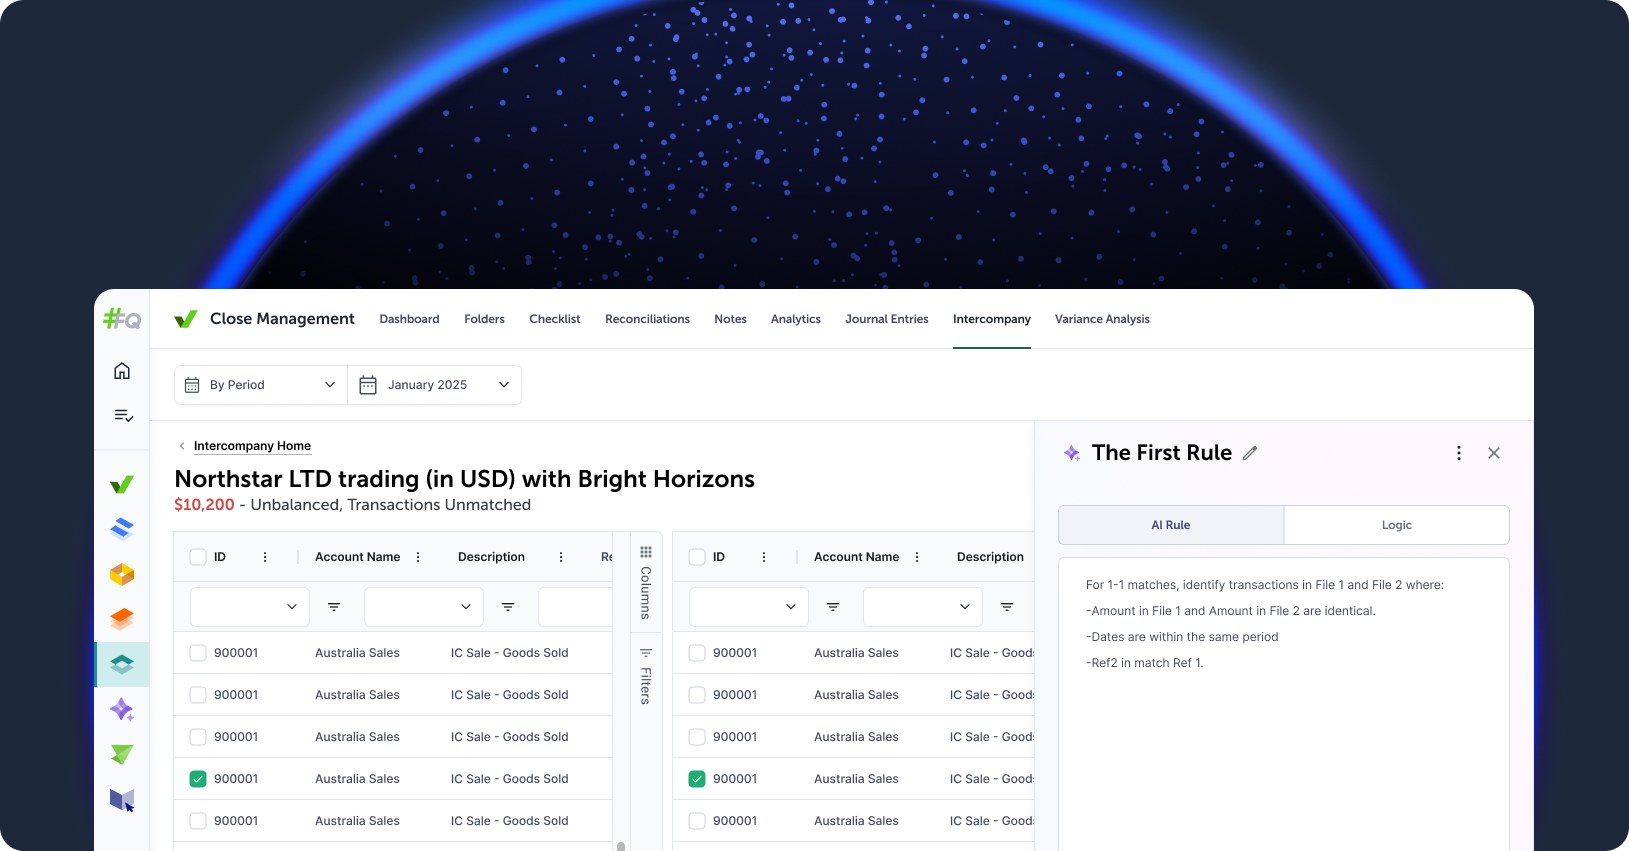Toggle select-all checkbox in right table header
Image resolution: width=1629 pixels, height=851 pixels.
point(697,557)
